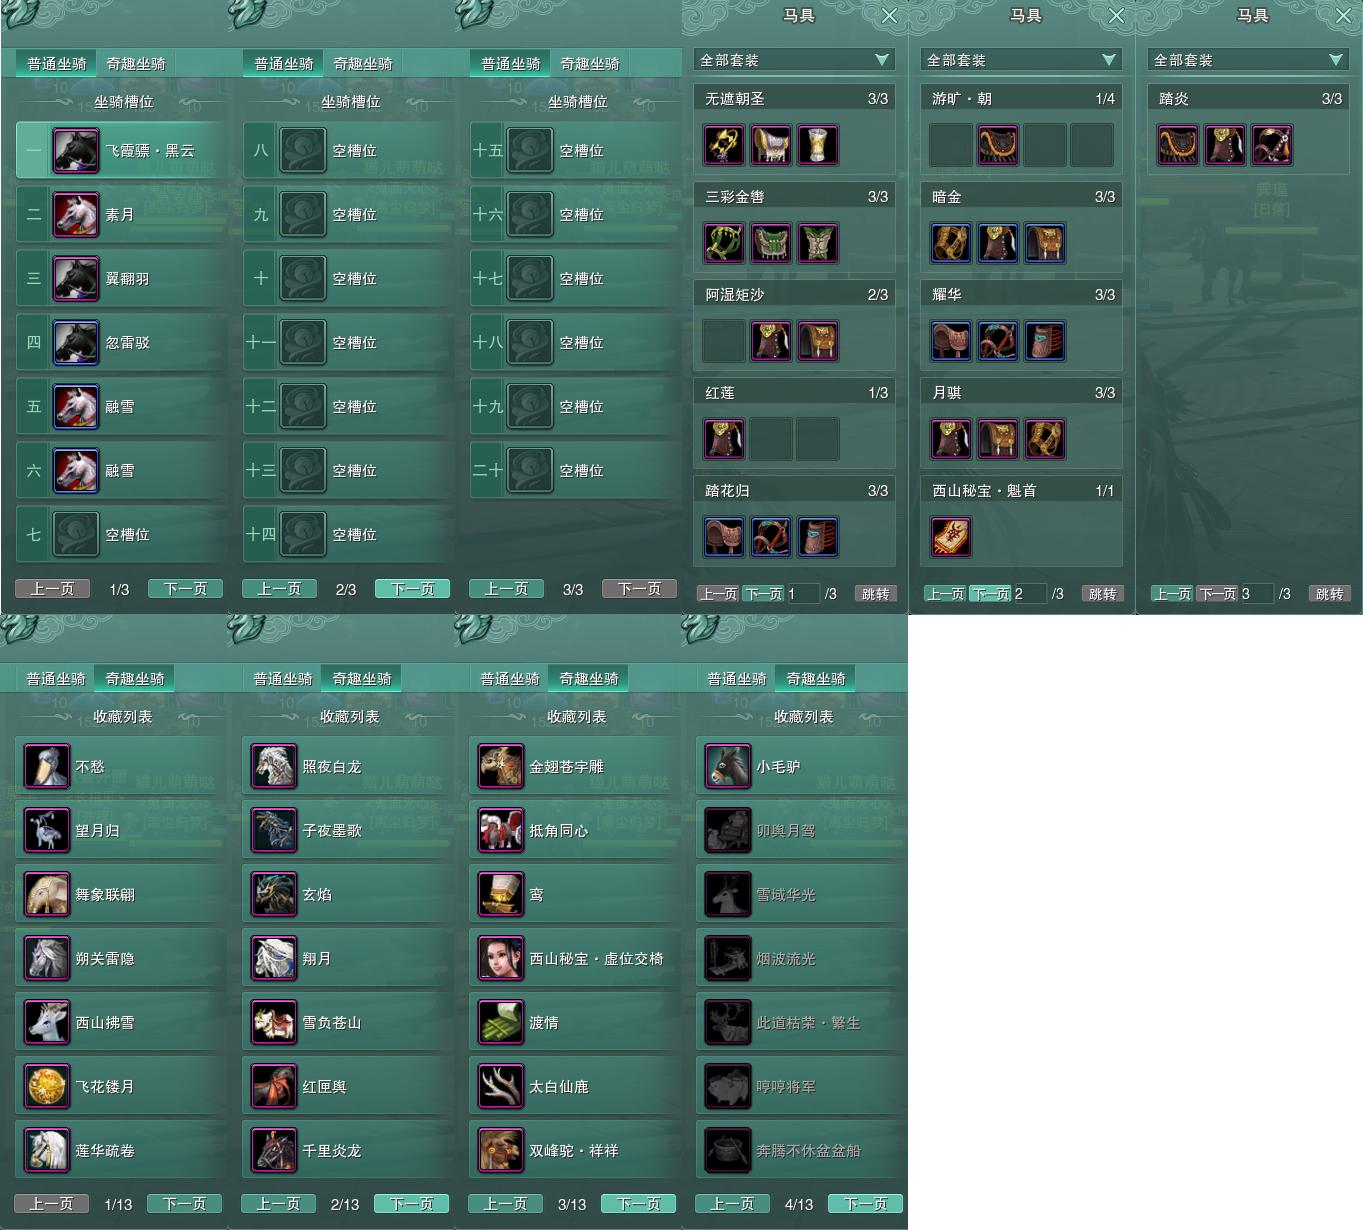Open 全部套装 dropdown above 踏炎 set
Viewport: 1363px width, 1230px height.
pos(1248,60)
